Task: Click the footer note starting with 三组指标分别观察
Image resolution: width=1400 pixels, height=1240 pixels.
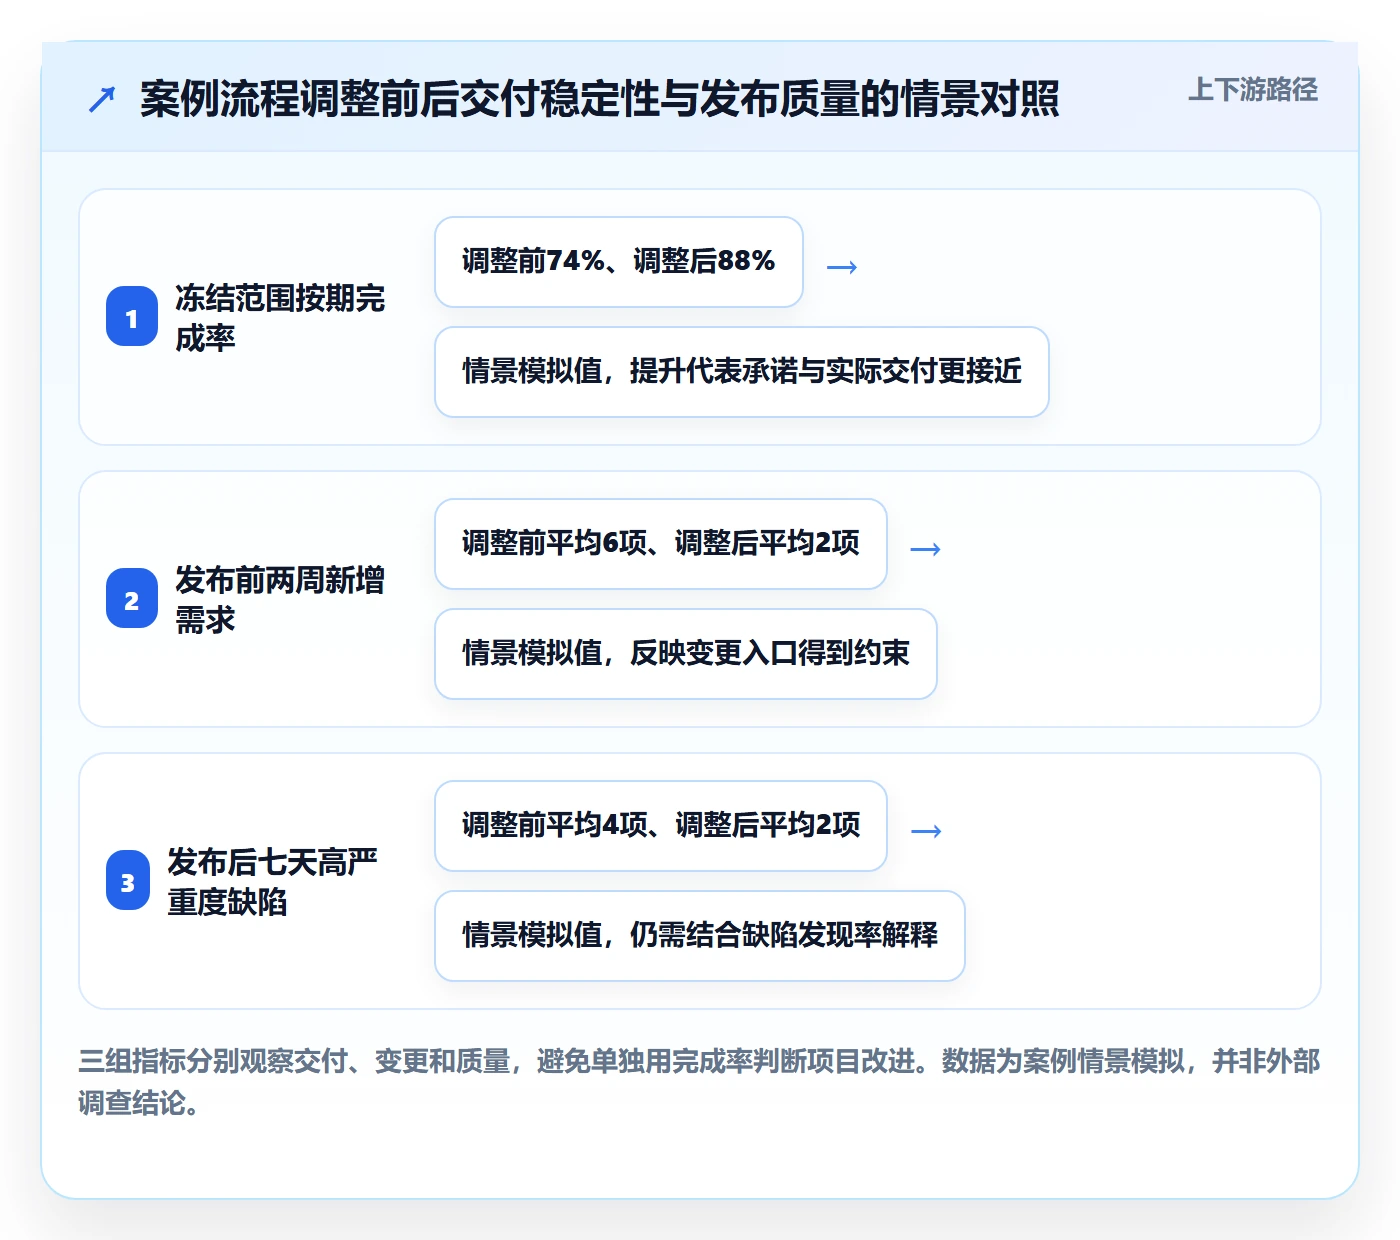Action: click(700, 1082)
